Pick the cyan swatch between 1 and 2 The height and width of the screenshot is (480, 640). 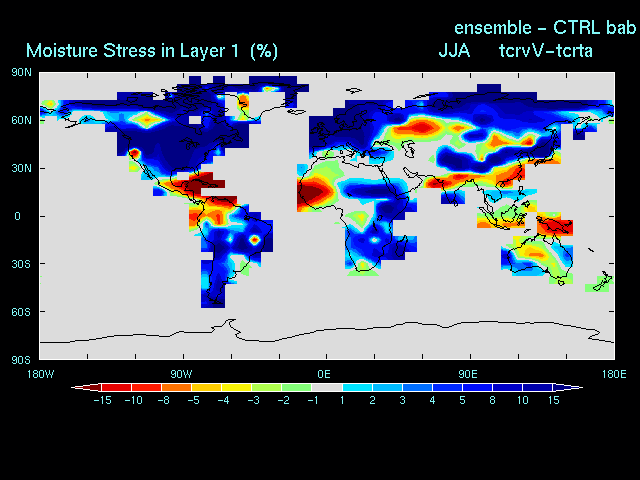click(358, 387)
